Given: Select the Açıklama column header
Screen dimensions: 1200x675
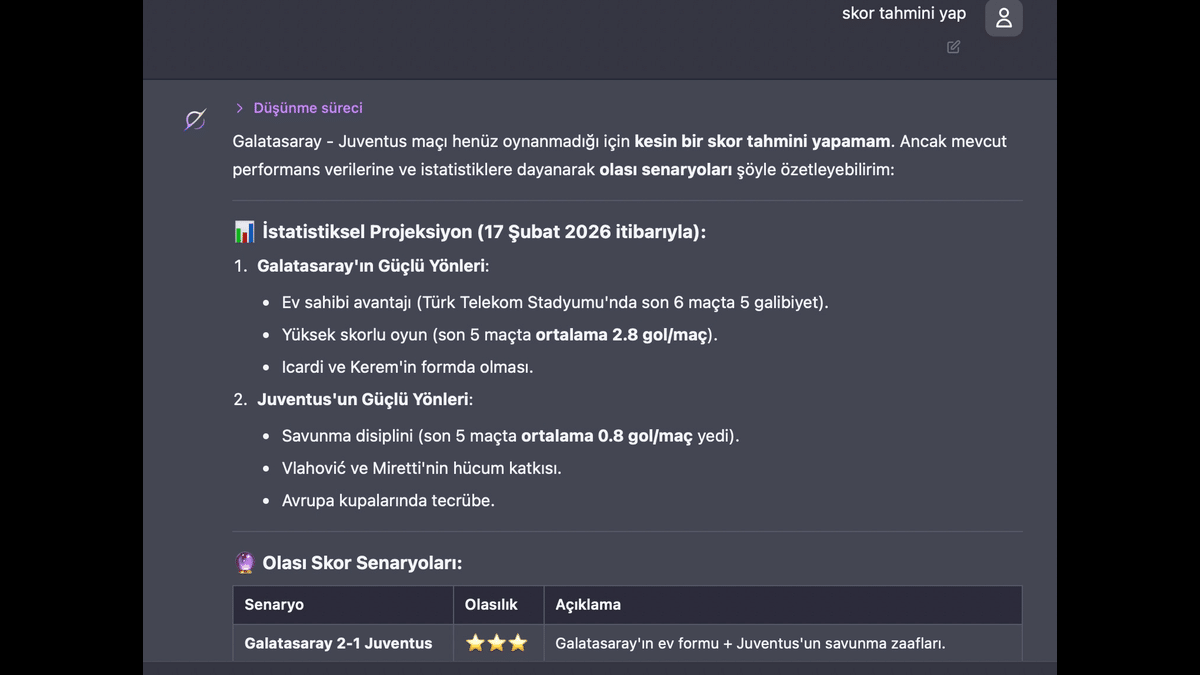Looking at the screenshot, I should 588,605.
